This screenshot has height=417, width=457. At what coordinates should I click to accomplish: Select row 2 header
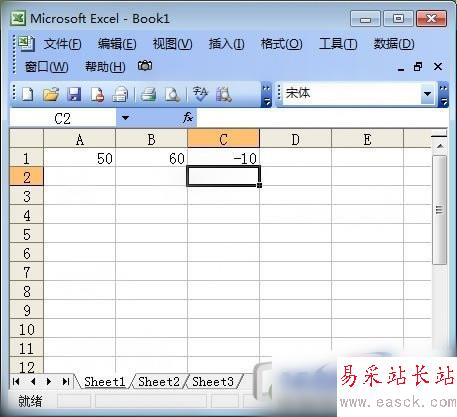click(x=27, y=177)
